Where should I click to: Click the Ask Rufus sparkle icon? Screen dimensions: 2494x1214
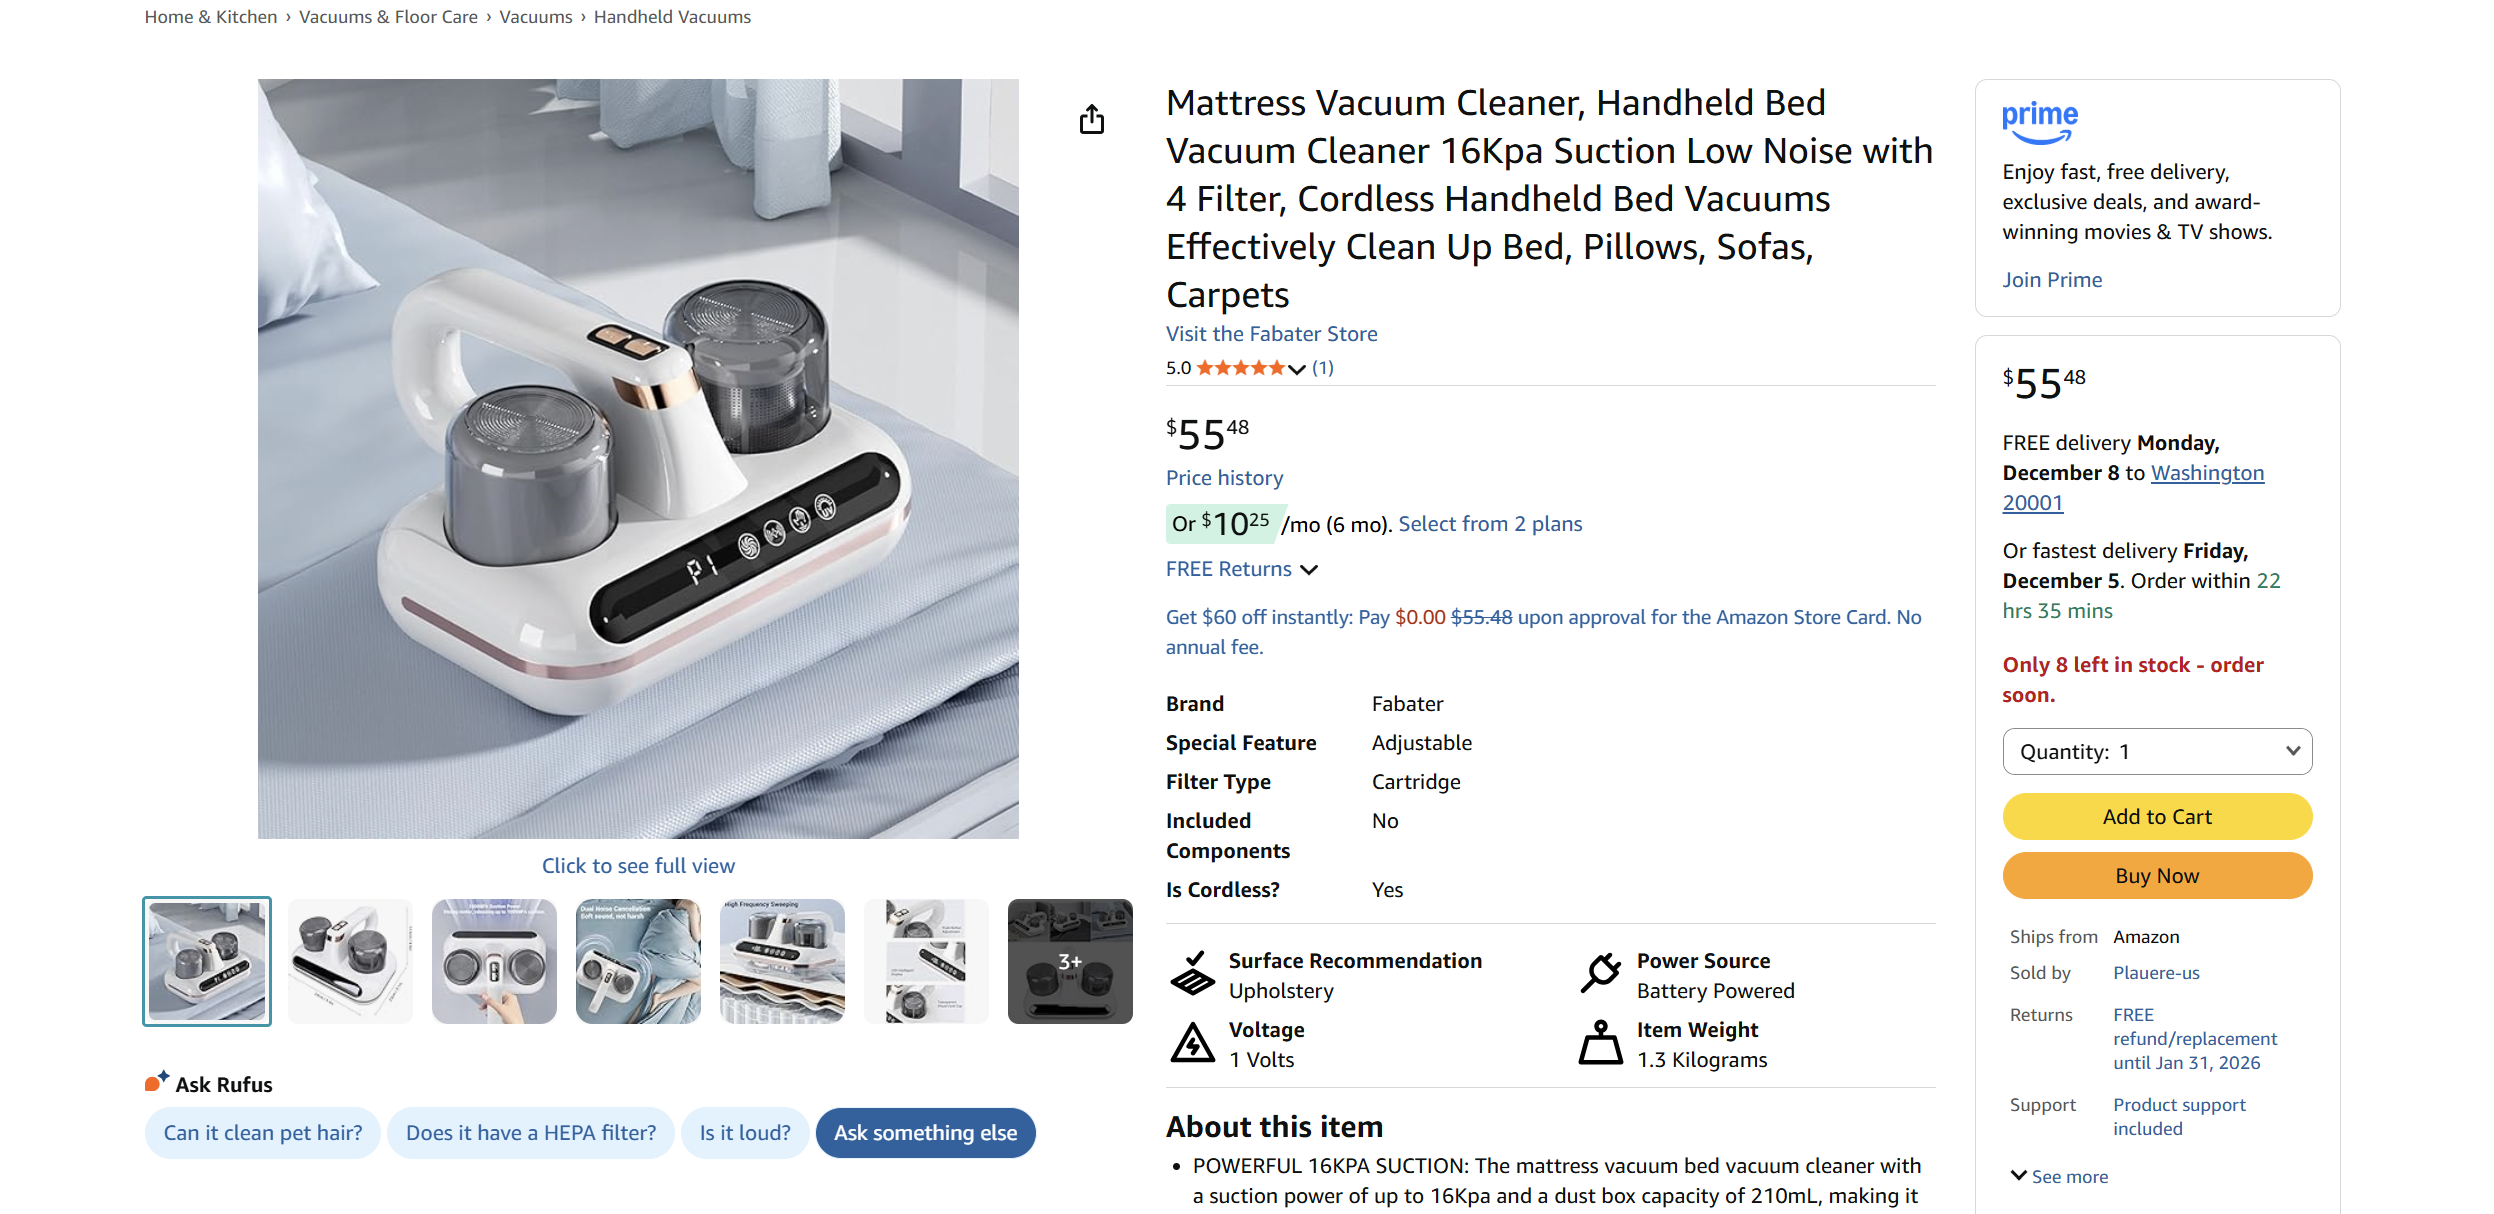coord(156,1082)
